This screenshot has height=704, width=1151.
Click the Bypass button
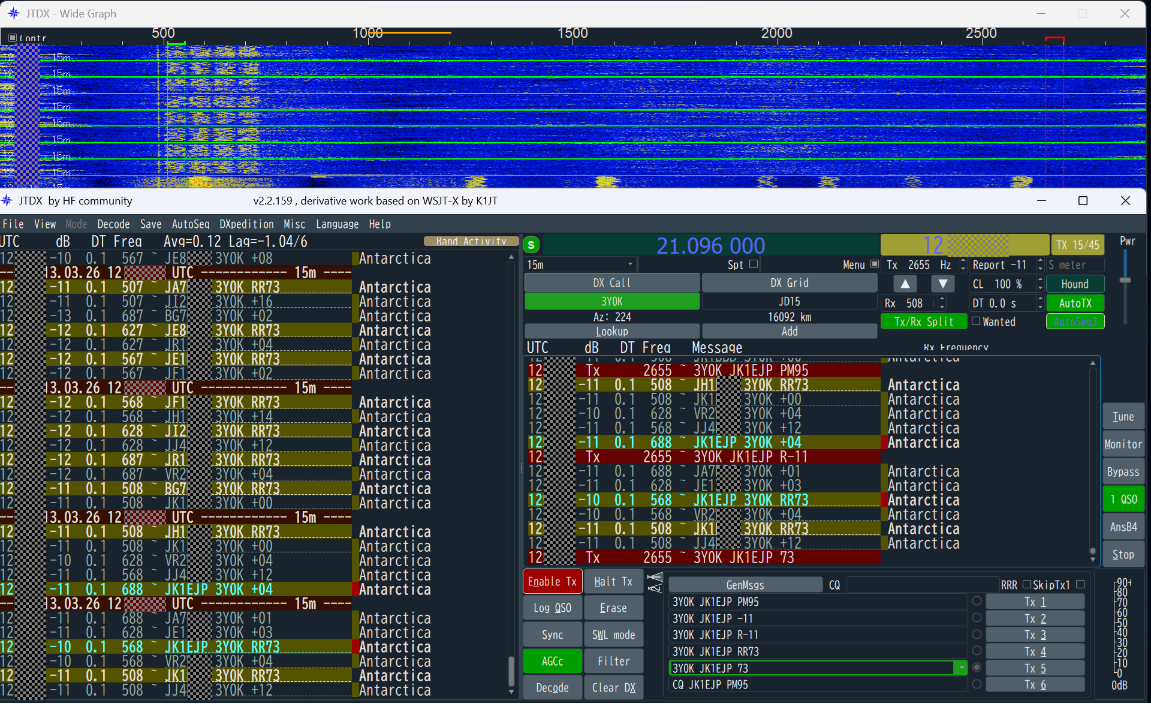tap(1123, 472)
